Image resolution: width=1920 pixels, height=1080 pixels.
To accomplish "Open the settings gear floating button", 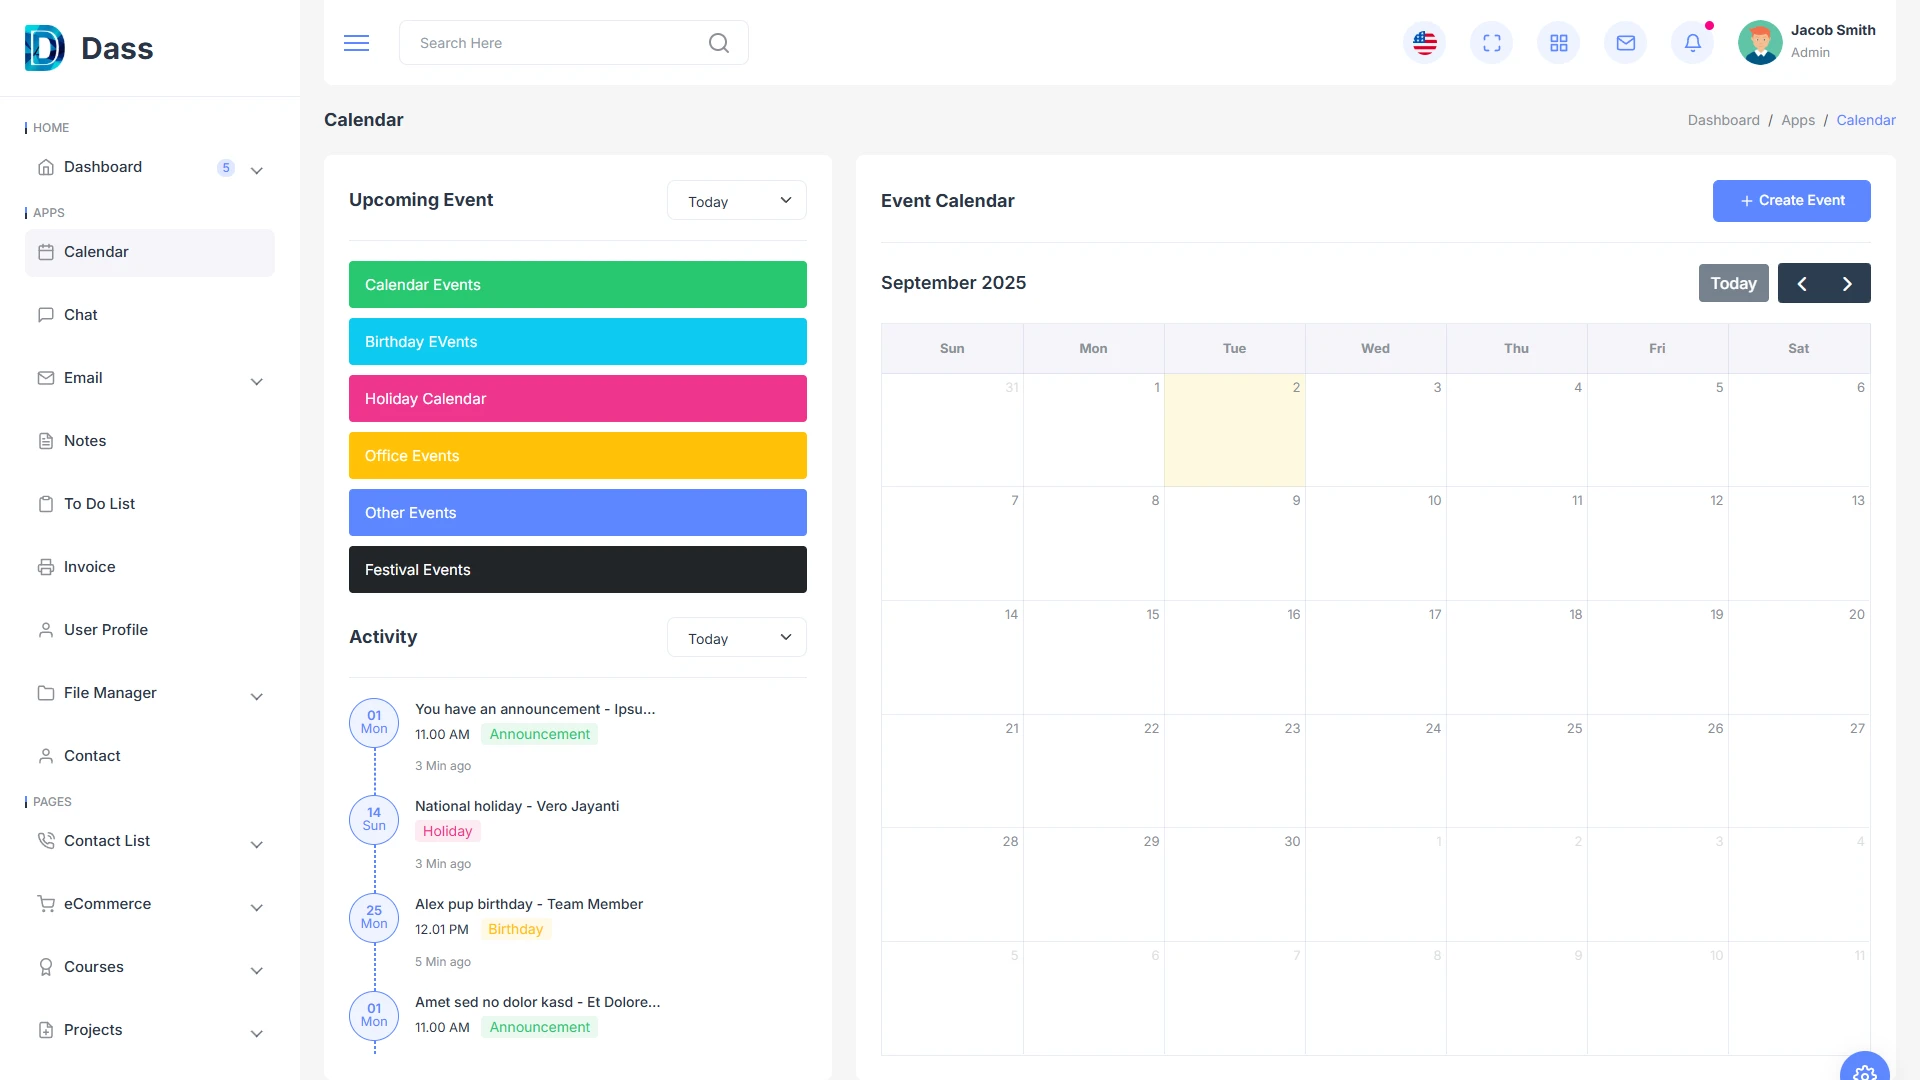I will pos(1864,1068).
